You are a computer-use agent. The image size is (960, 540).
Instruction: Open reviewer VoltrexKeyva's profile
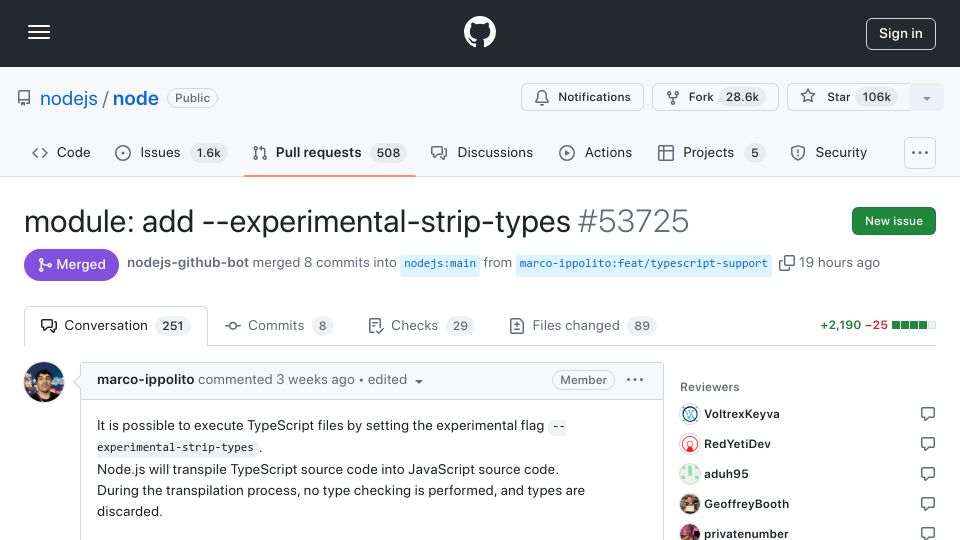point(741,414)
